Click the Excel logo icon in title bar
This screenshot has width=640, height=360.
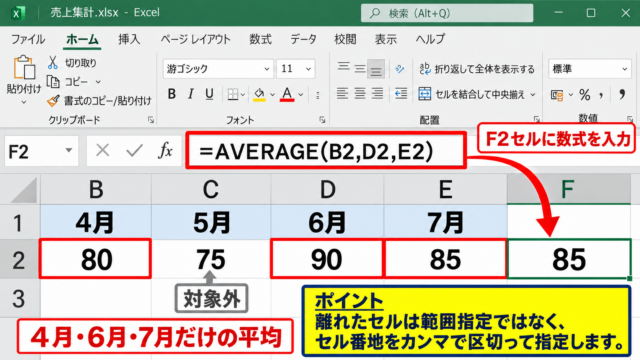point(18,13)
